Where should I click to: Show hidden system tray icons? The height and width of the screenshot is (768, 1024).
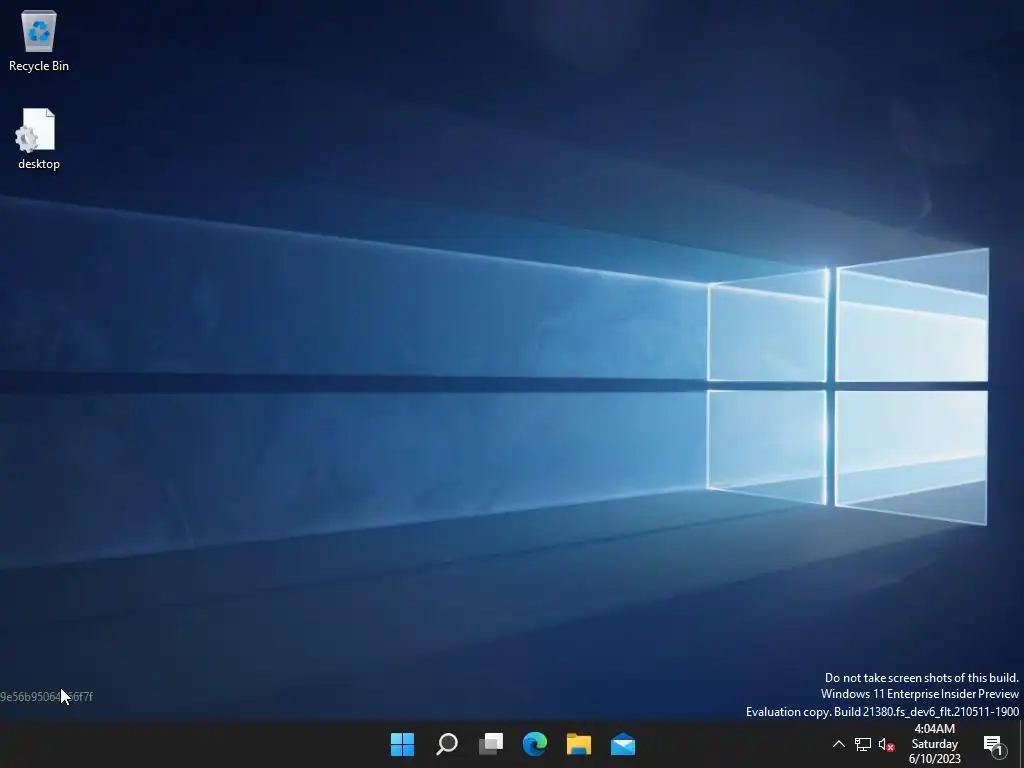tap(839, 744)
